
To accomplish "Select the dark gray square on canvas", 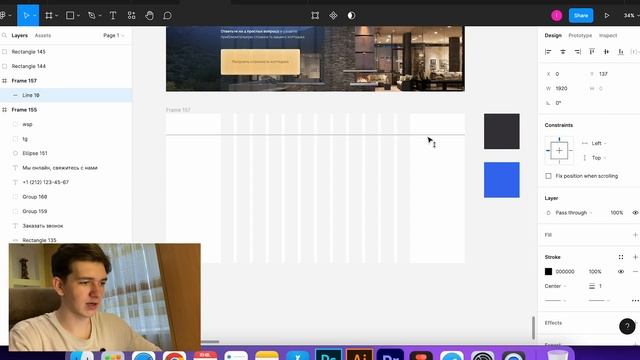I will point(502,131).
